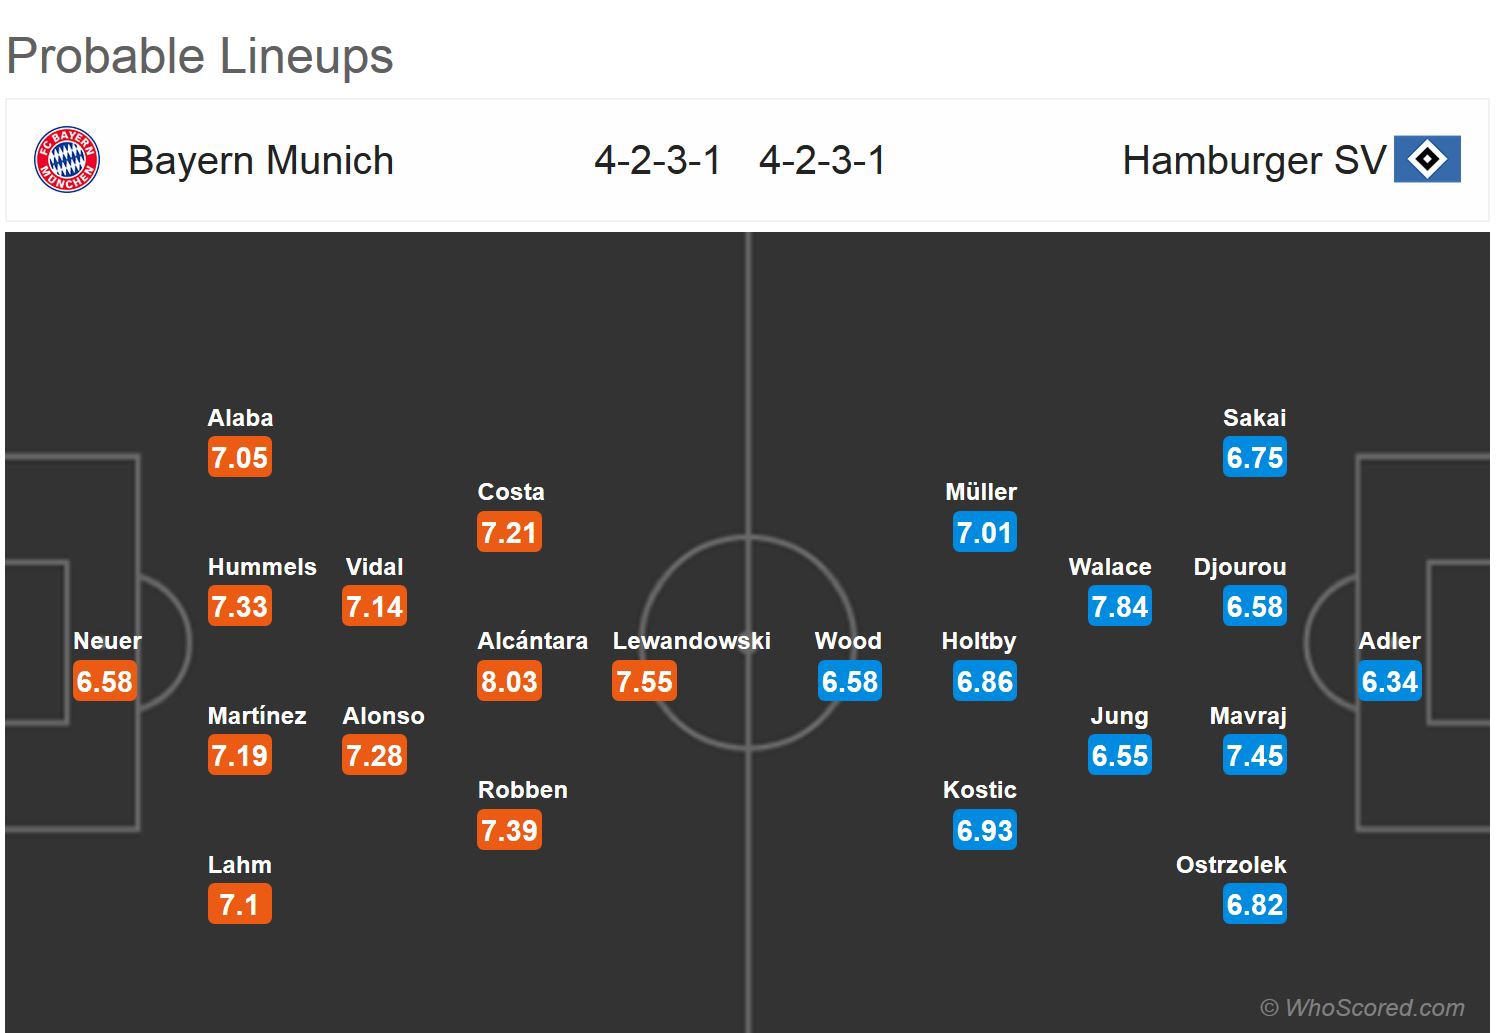Click the Probable Lineups heading
This screenshot has height=1033, width=1499.
click(200, 56)
